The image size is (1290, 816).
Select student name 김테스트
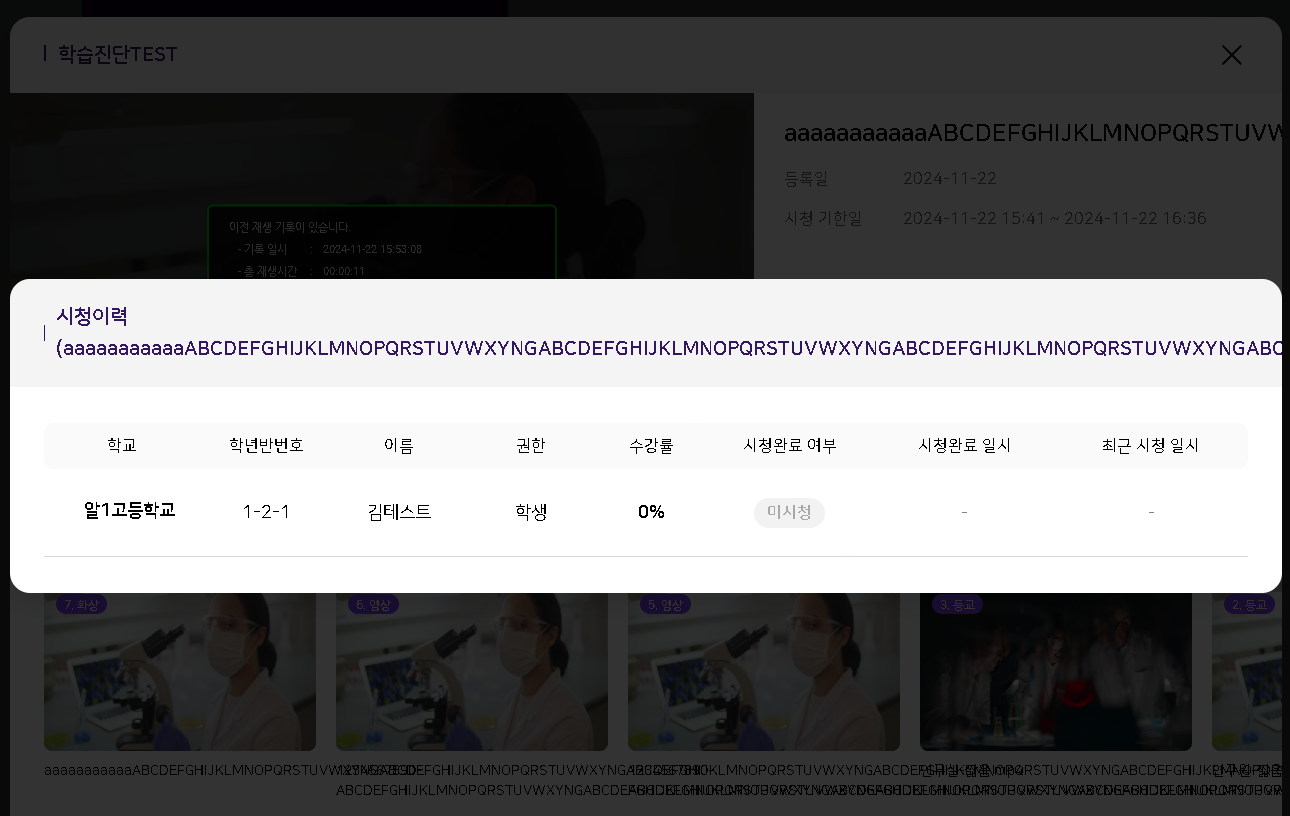(x=399, y=512)
